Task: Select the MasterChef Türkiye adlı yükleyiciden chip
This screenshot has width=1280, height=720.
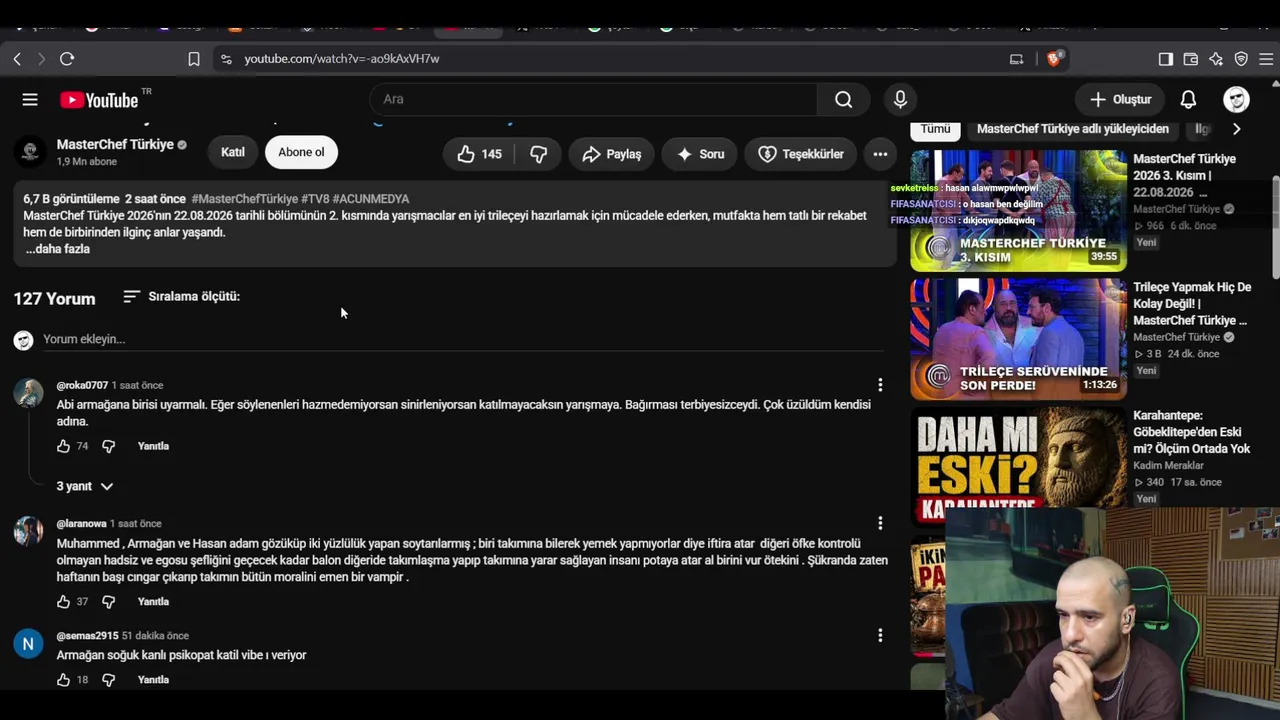Action: tap(1073, 129)
